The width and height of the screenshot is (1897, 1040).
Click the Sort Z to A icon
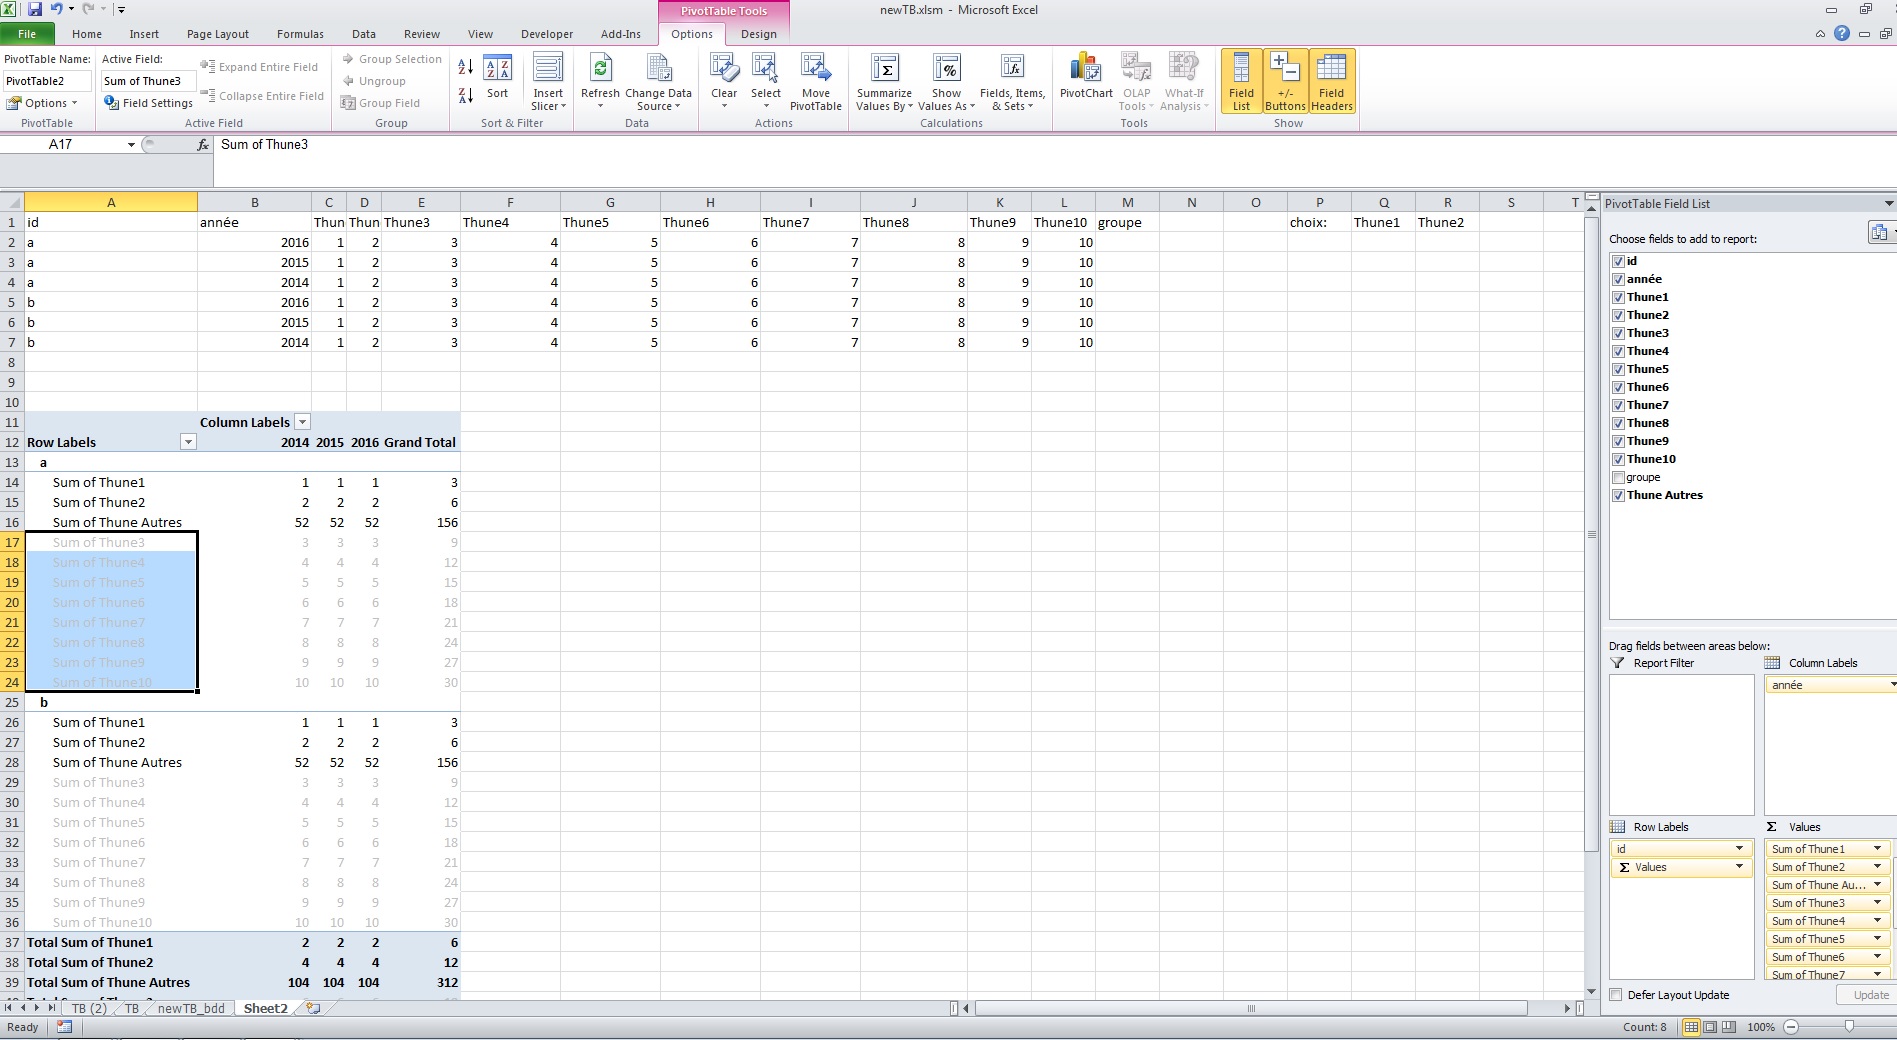(466, 96)
